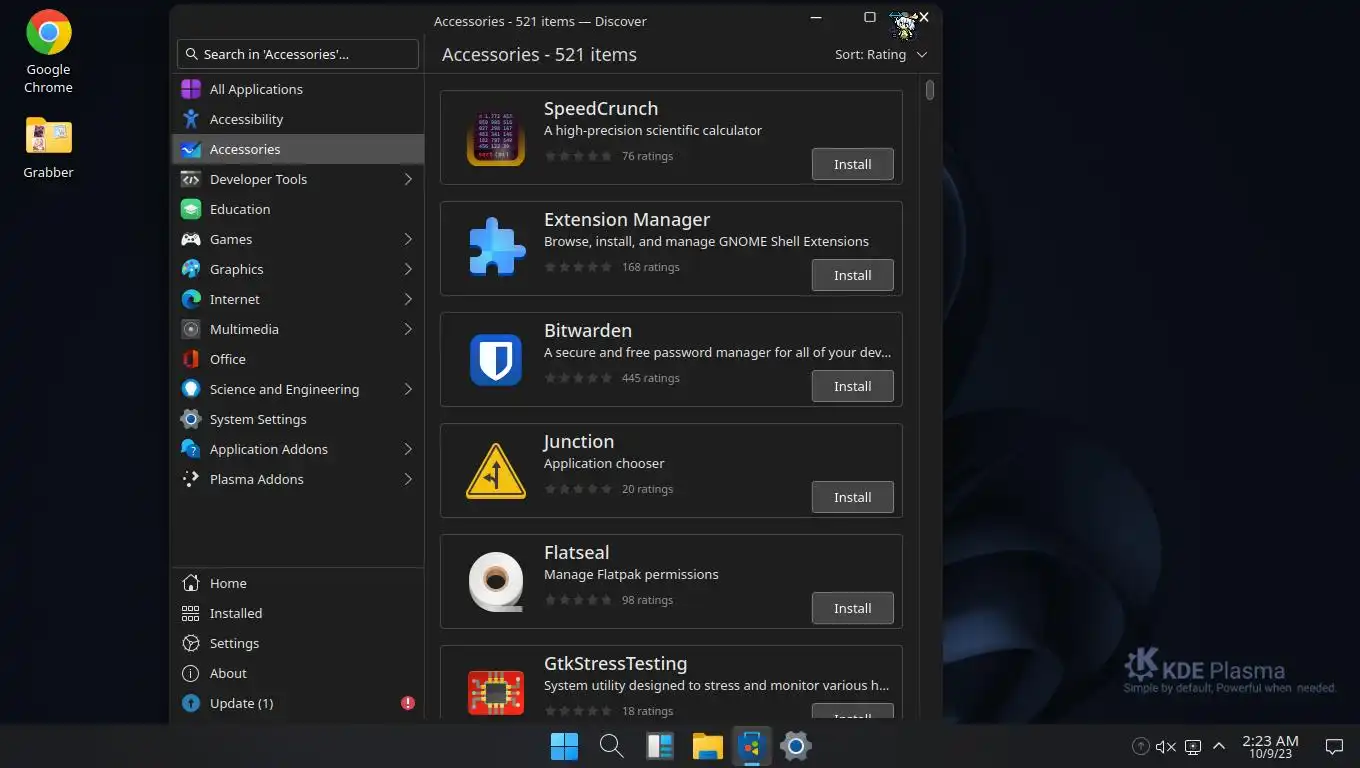
Task: Click the GtkStressTesting chip icon
Action: [x=496, y=692]
